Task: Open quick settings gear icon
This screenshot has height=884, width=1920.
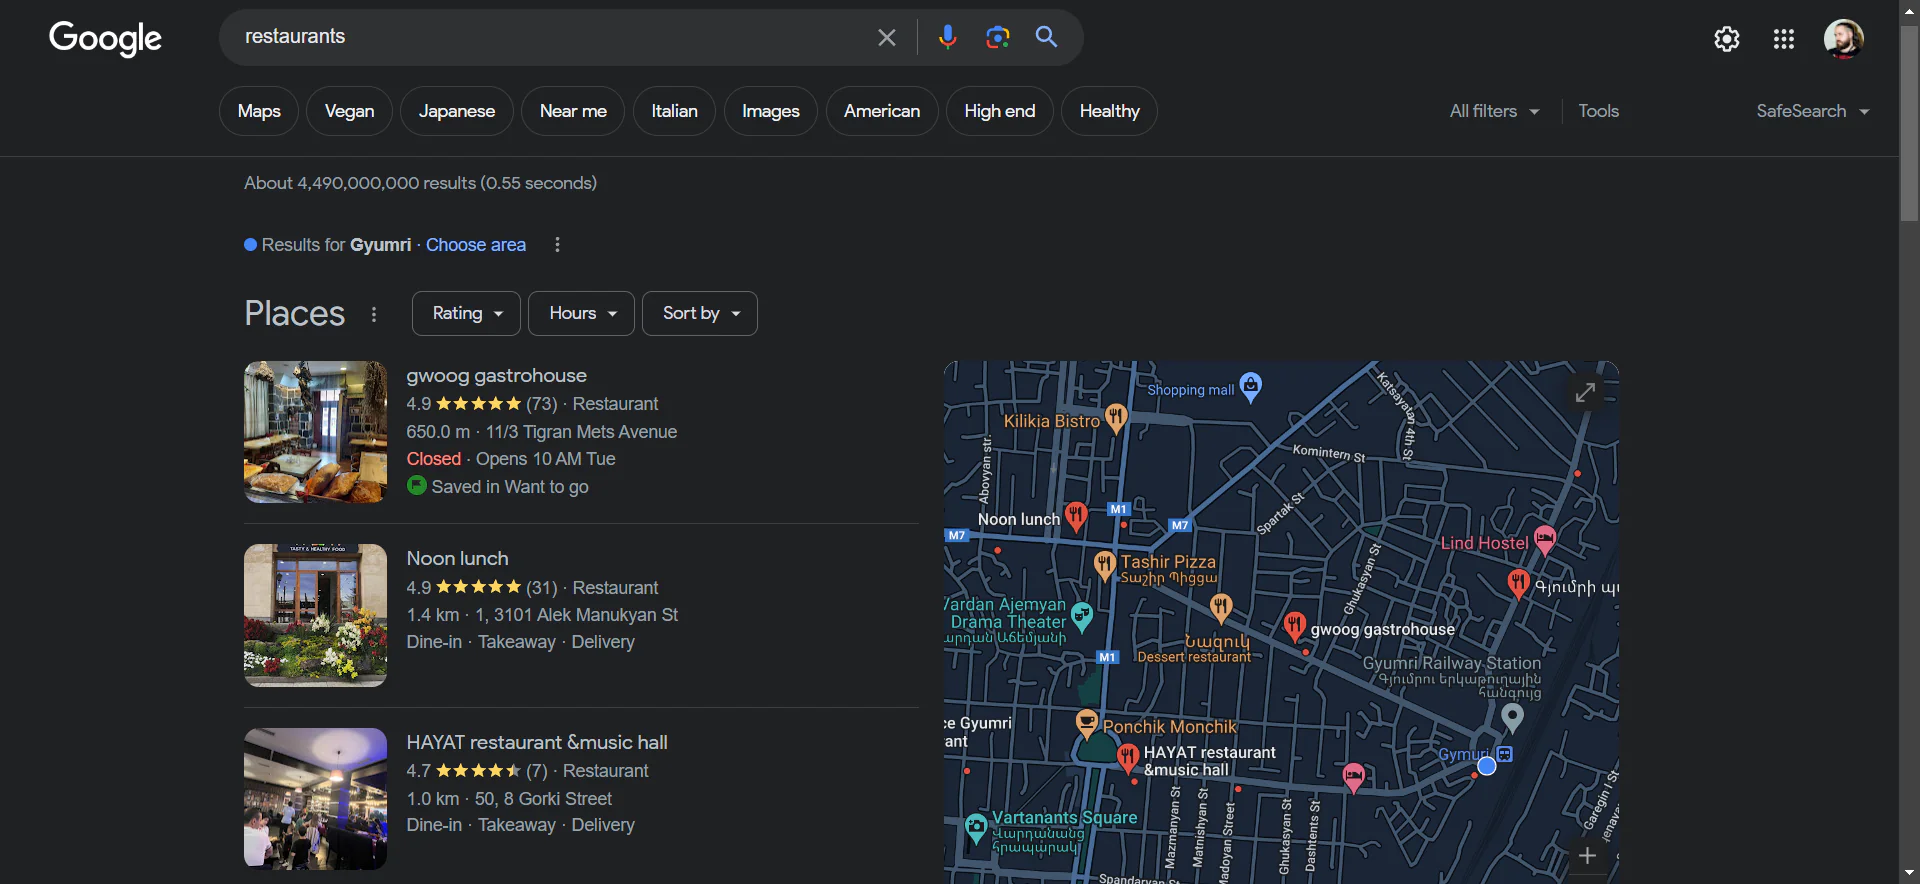Action: [x=1727, y=39]
